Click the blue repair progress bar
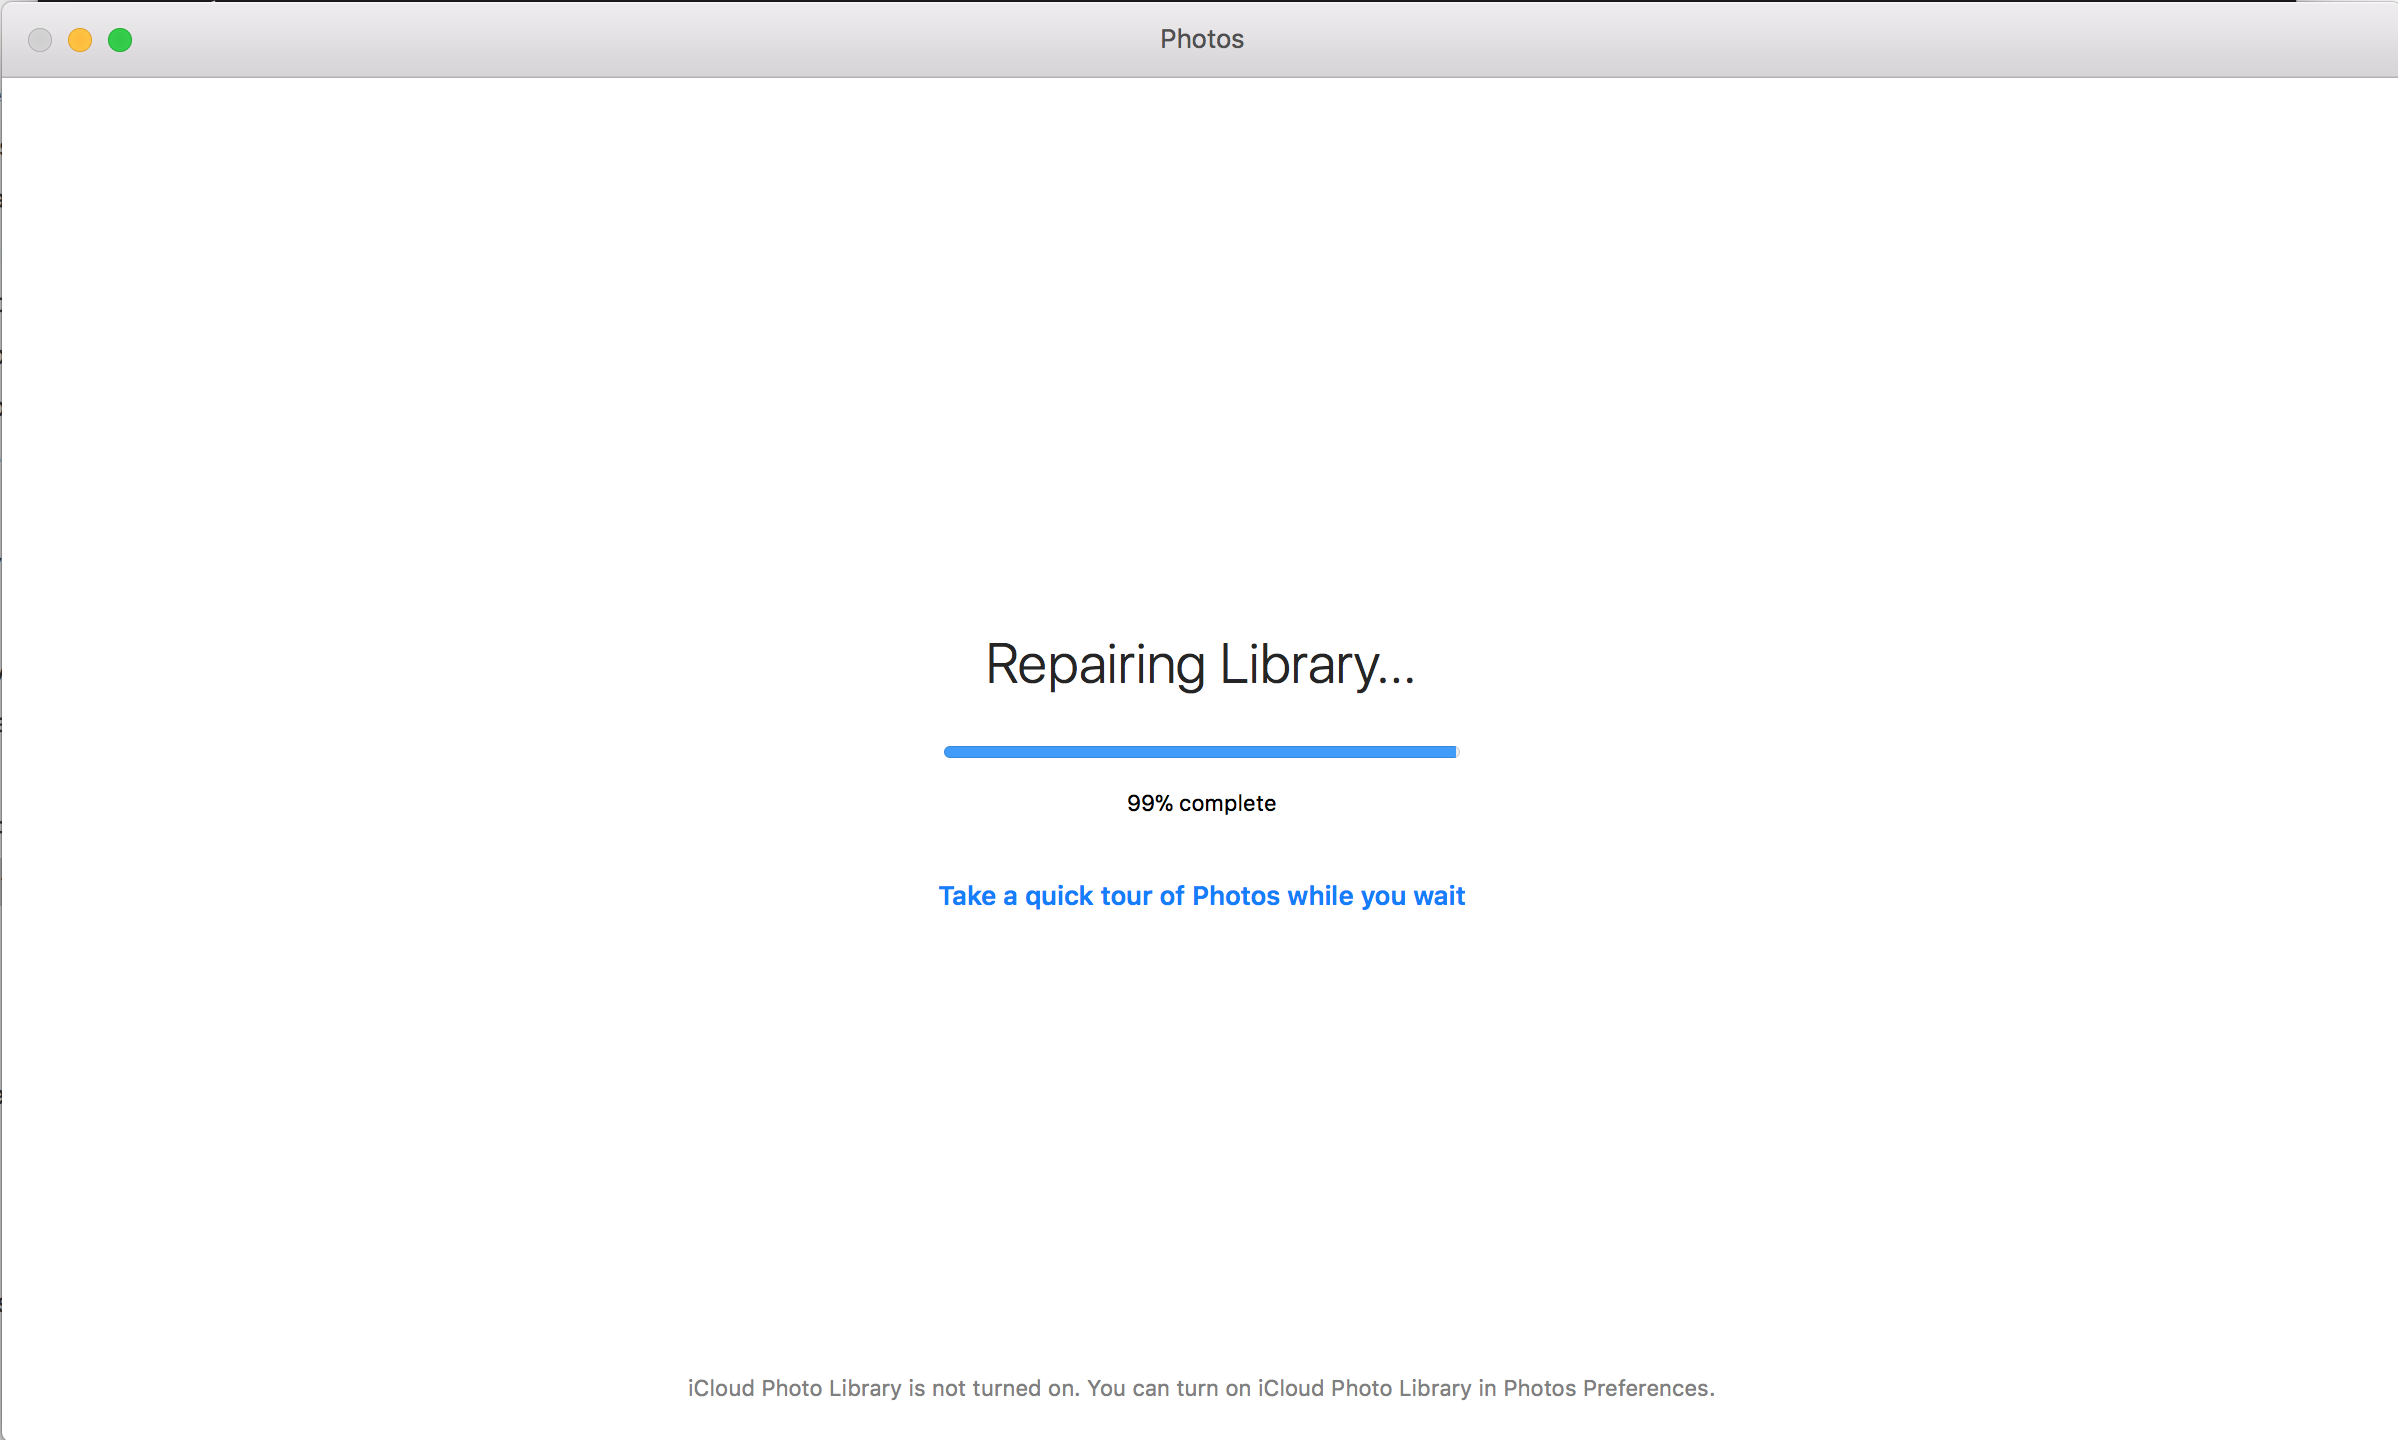 (x=1200, y=752)
